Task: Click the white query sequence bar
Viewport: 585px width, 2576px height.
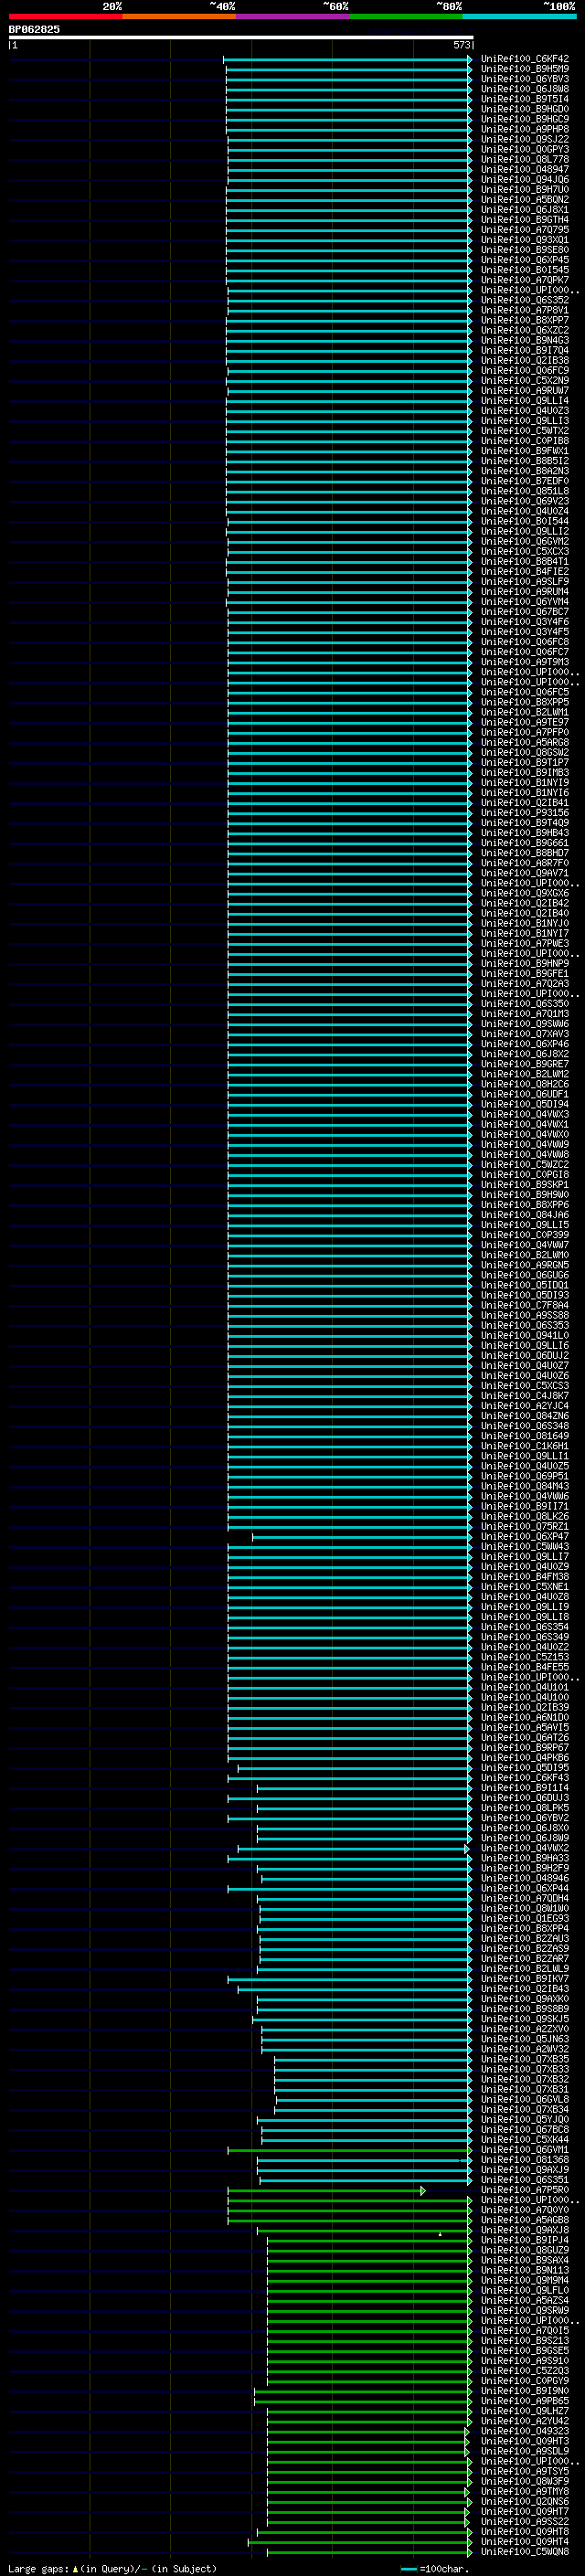Action: tap(241, 37)
